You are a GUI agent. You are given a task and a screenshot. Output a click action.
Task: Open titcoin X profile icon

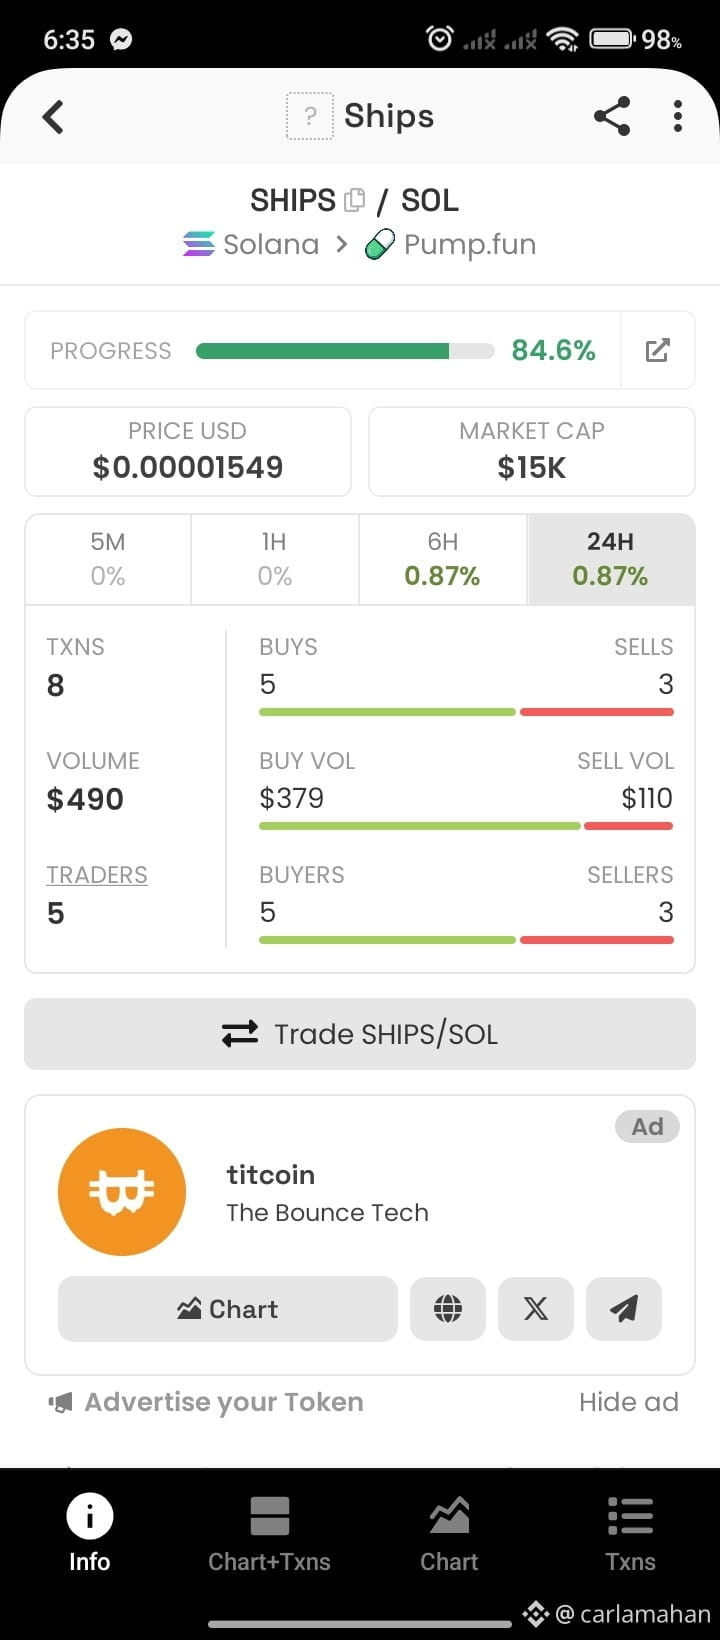pyautogui.click(x=536, y=1308)
